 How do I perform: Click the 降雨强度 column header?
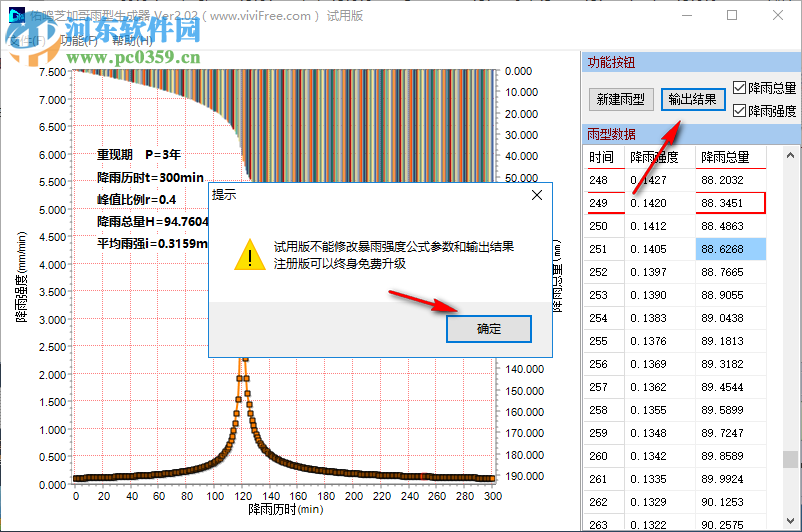point(659,157)
